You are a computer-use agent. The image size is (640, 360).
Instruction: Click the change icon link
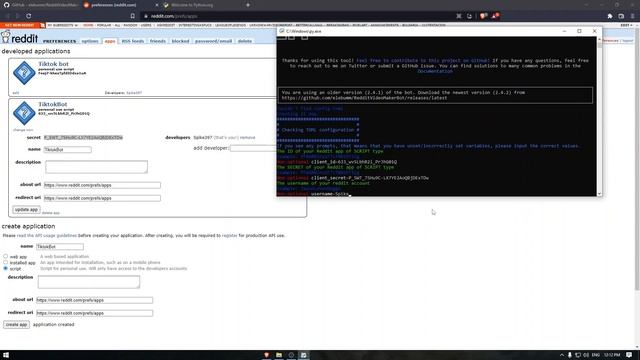click(23, 130)
